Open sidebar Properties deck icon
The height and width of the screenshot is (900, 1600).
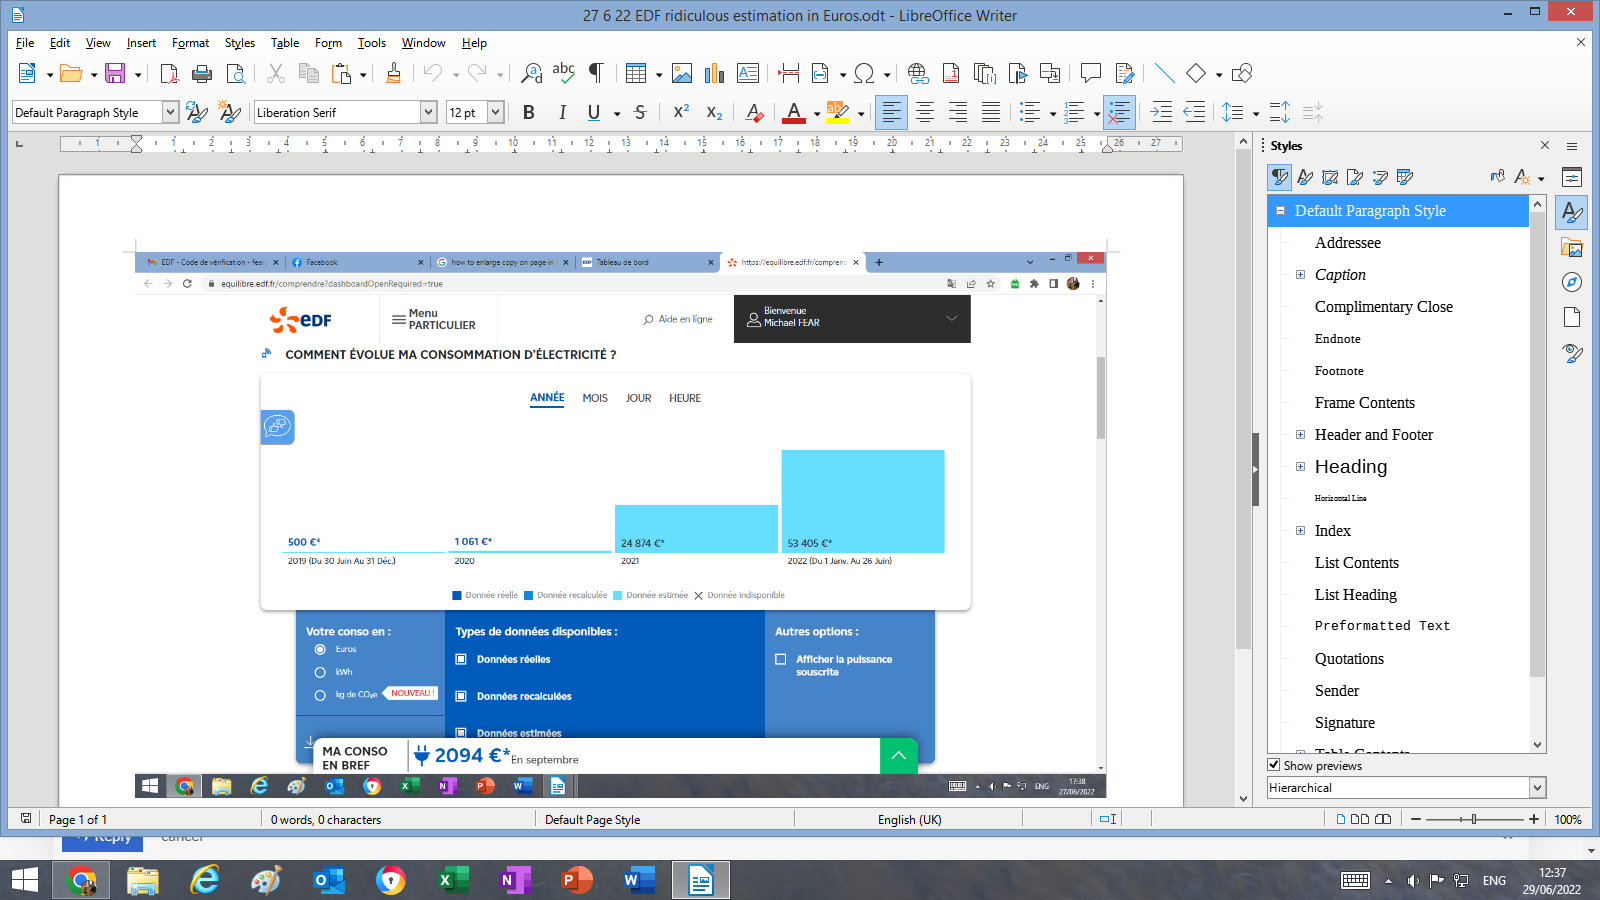pos(1572,178)
